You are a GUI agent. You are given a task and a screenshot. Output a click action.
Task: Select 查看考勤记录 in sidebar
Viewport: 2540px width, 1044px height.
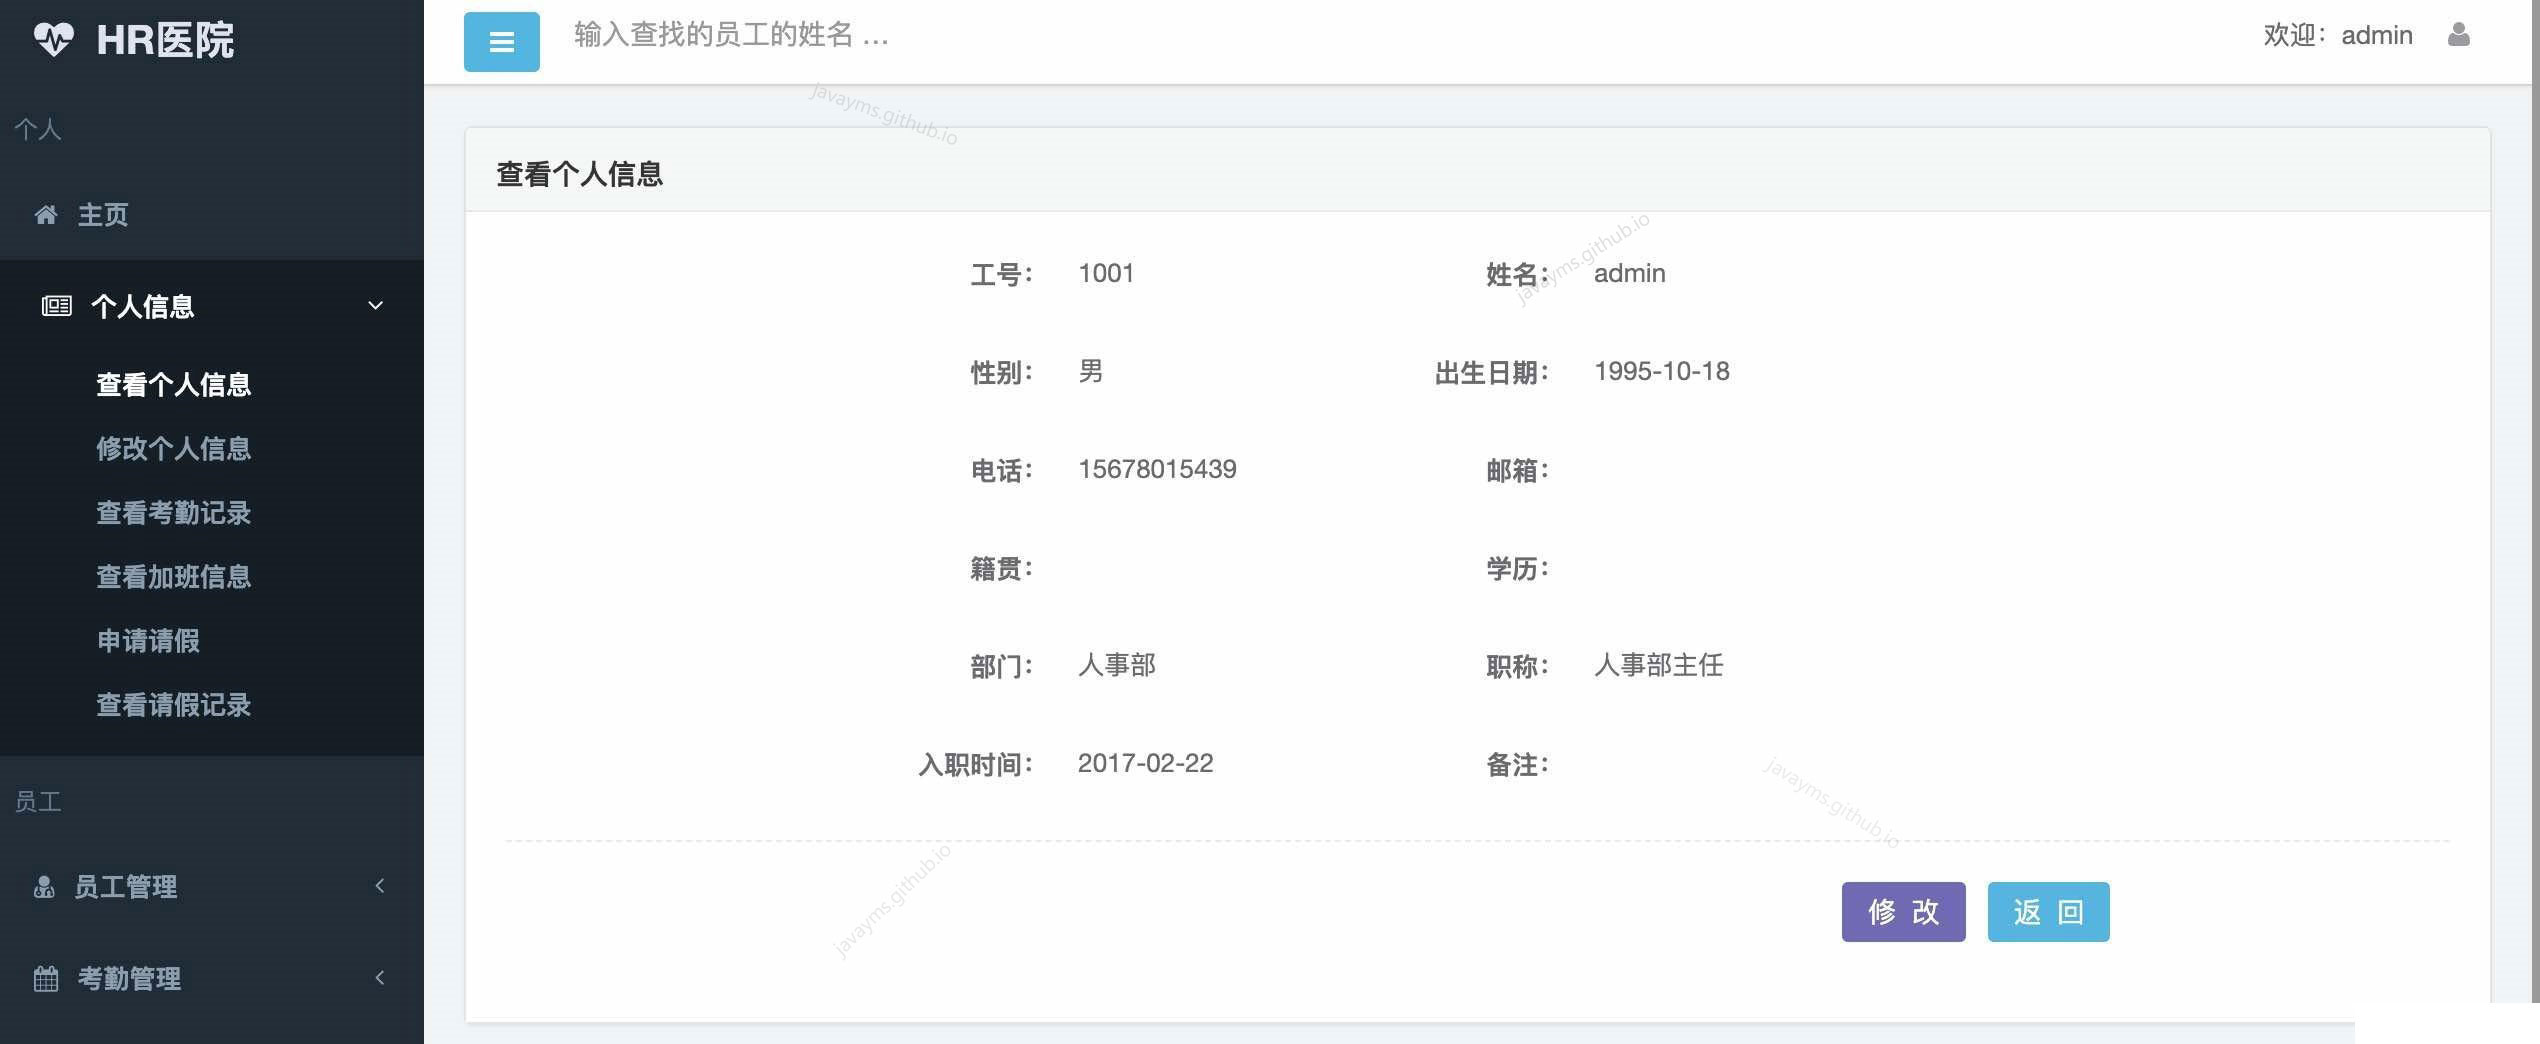click(172, 512)
